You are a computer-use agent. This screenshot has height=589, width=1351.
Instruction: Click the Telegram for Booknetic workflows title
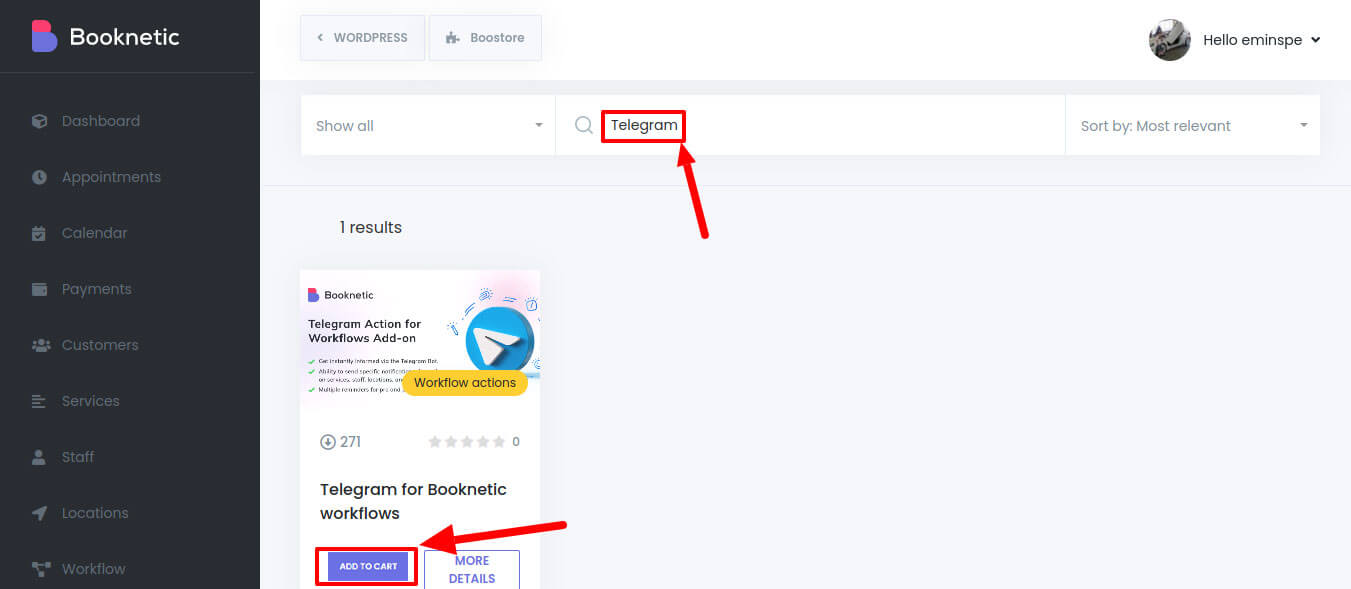[413, 501]
